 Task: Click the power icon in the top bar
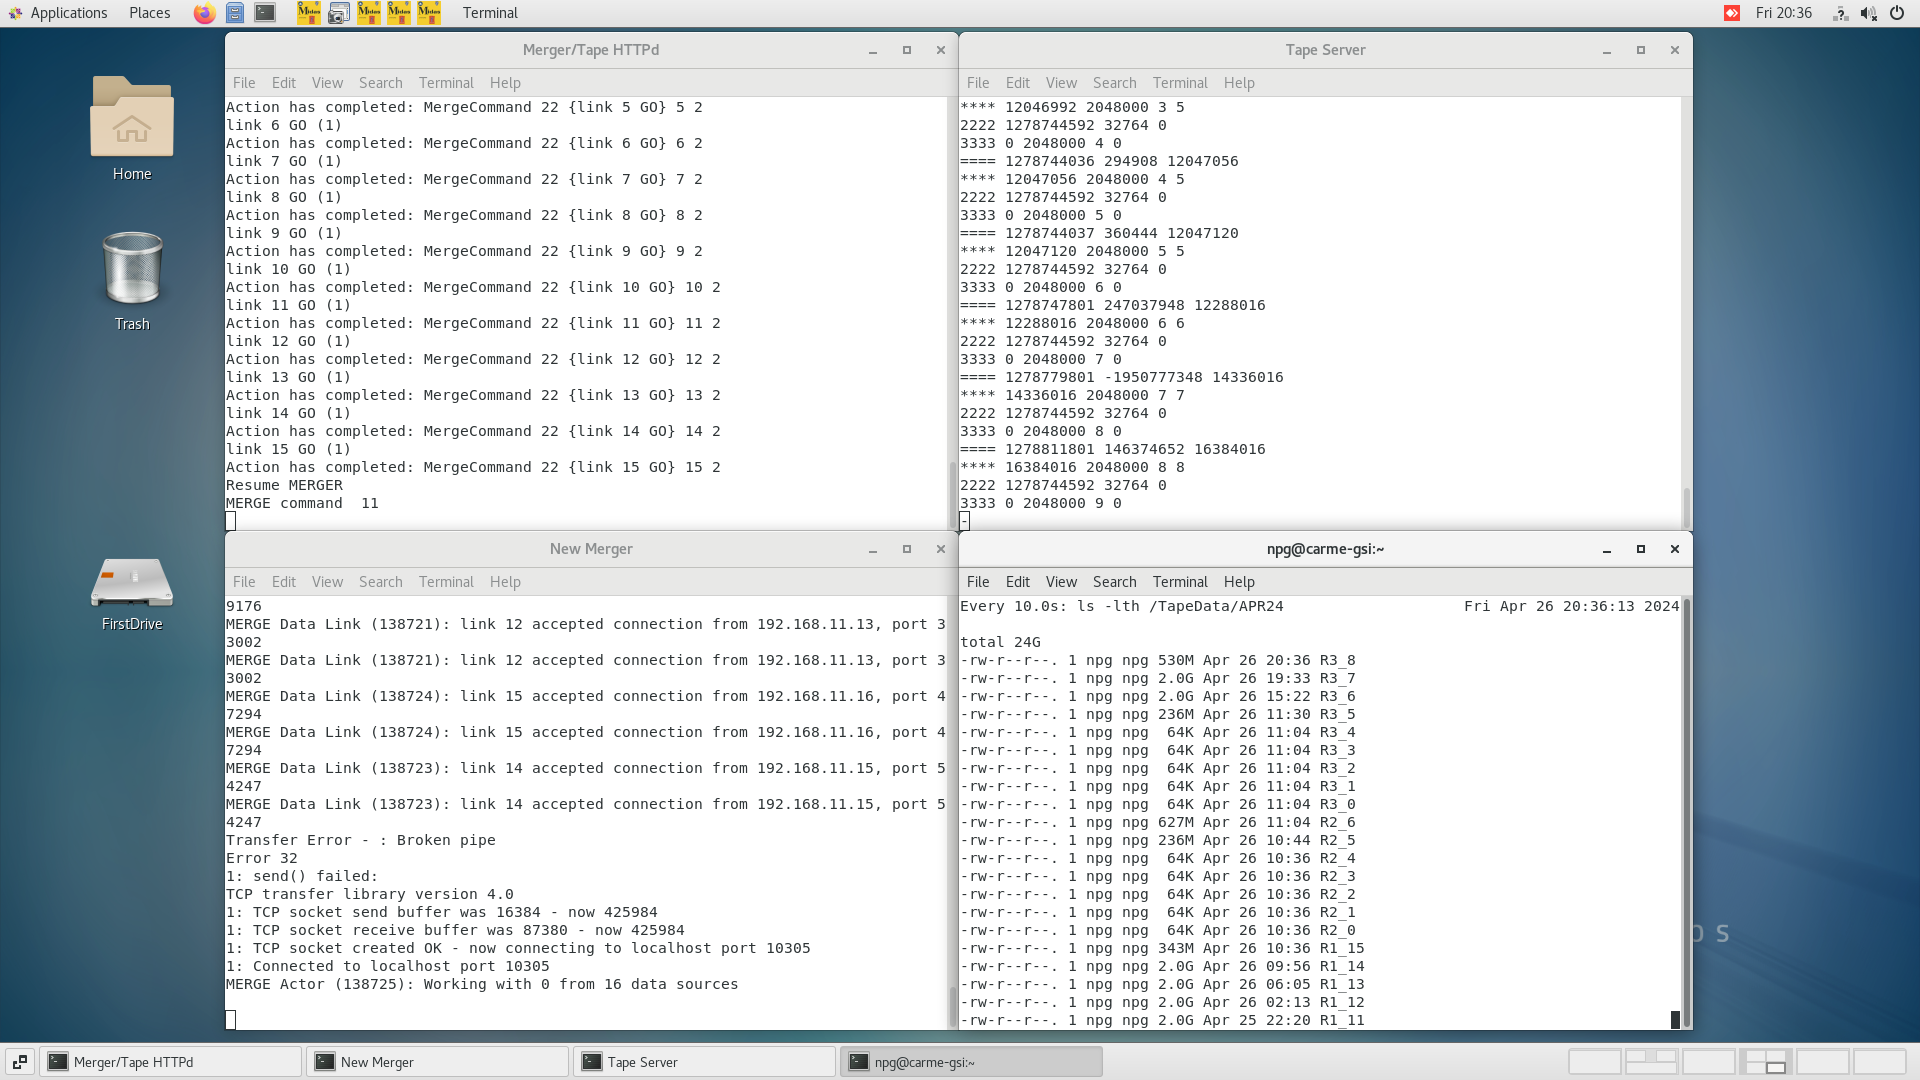click(x=1897, y=13)
